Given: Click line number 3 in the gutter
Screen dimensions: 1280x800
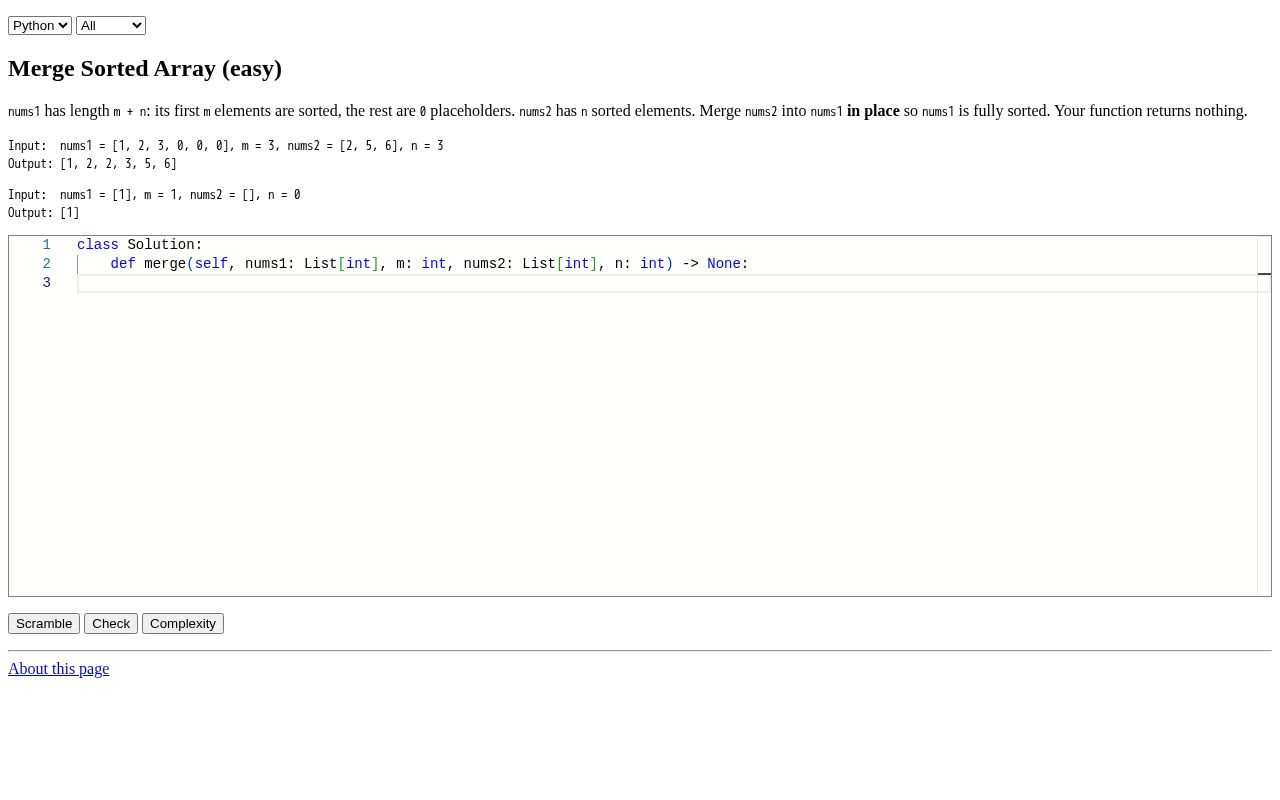Looking at the screenshot, I should coord(46,283).
